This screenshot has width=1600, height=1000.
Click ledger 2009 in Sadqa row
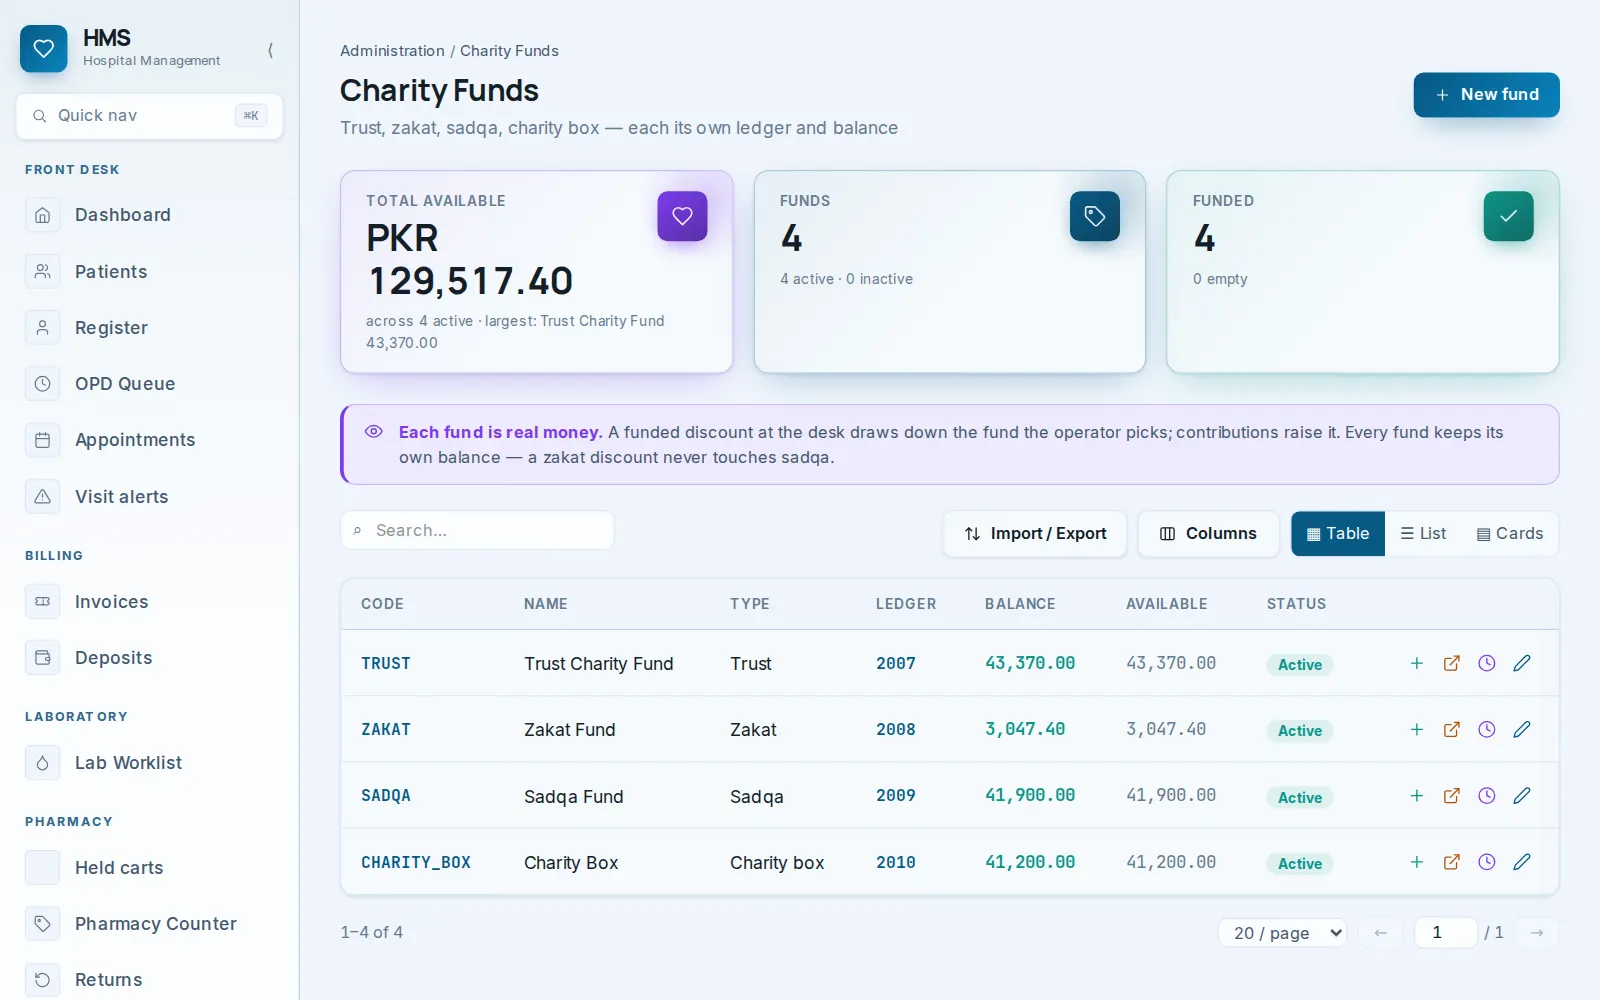[x=896, y=796]
